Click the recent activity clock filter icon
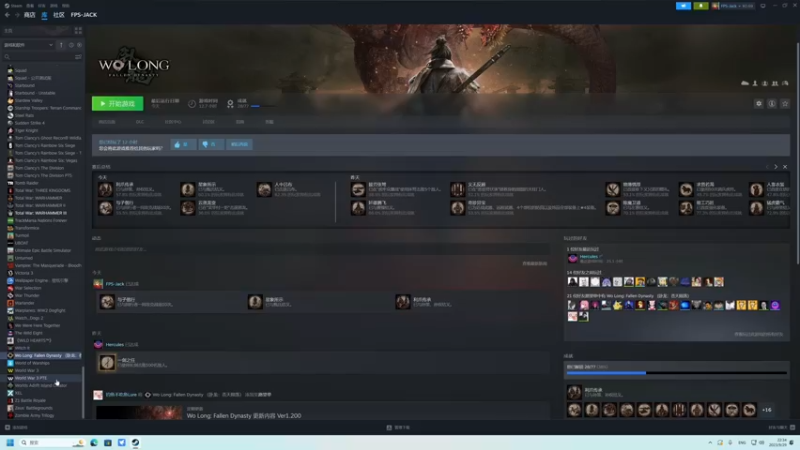Viewport: 800px width, 450px height. click(x=71, y=45)
